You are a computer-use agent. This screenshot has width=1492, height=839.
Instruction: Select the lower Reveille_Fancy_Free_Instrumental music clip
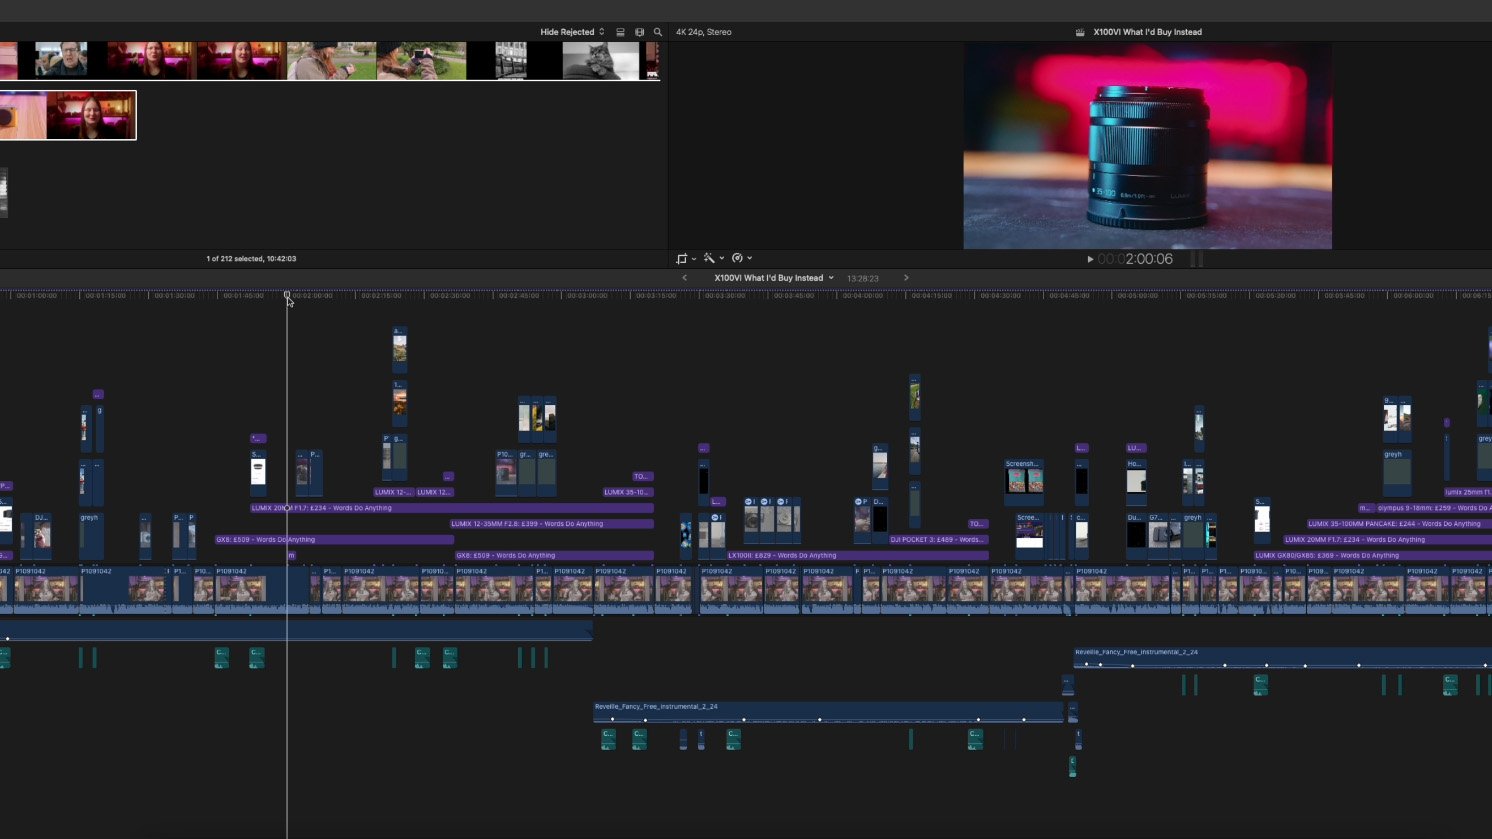click(828, 712)
